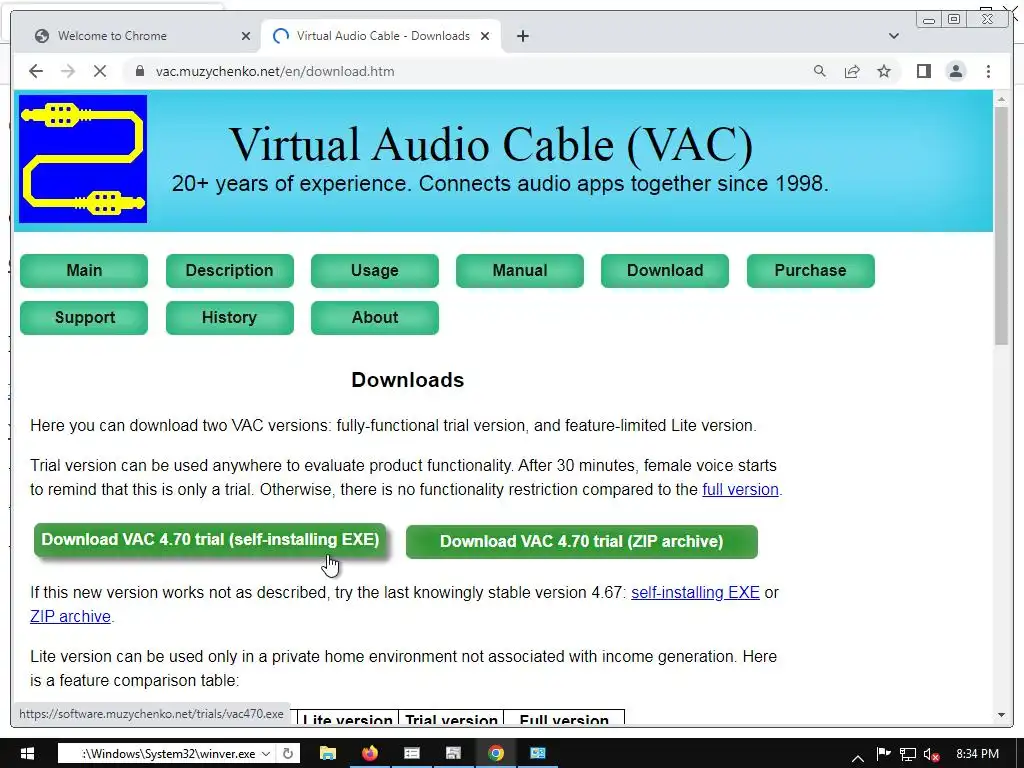Click the notification flag tray icon
1024x768 pixels.
pyautogui.click(x=884, y=754)
